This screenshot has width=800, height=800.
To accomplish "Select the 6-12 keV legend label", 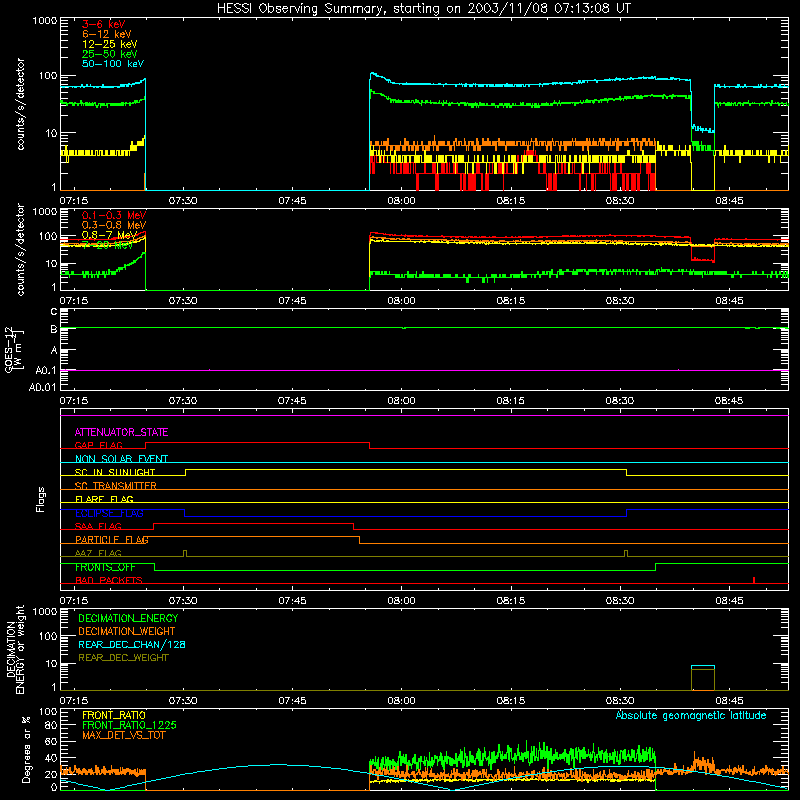I will [107, 34].
